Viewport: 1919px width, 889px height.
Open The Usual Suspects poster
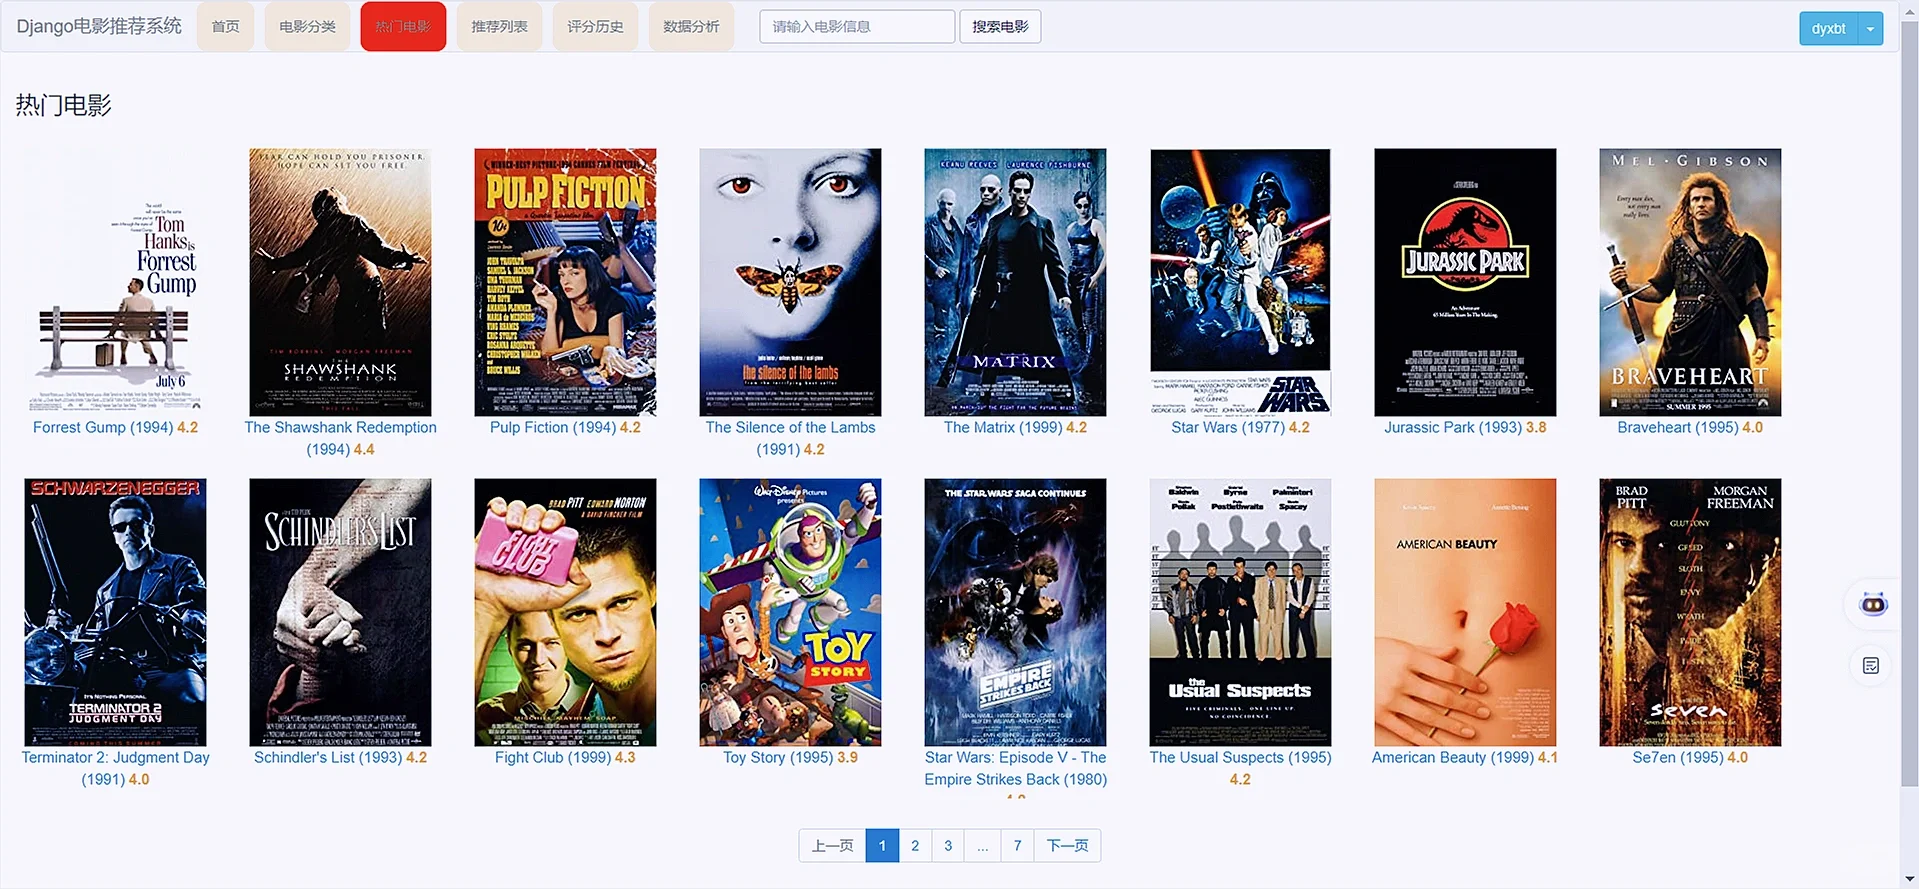(x=1240, y=612)
